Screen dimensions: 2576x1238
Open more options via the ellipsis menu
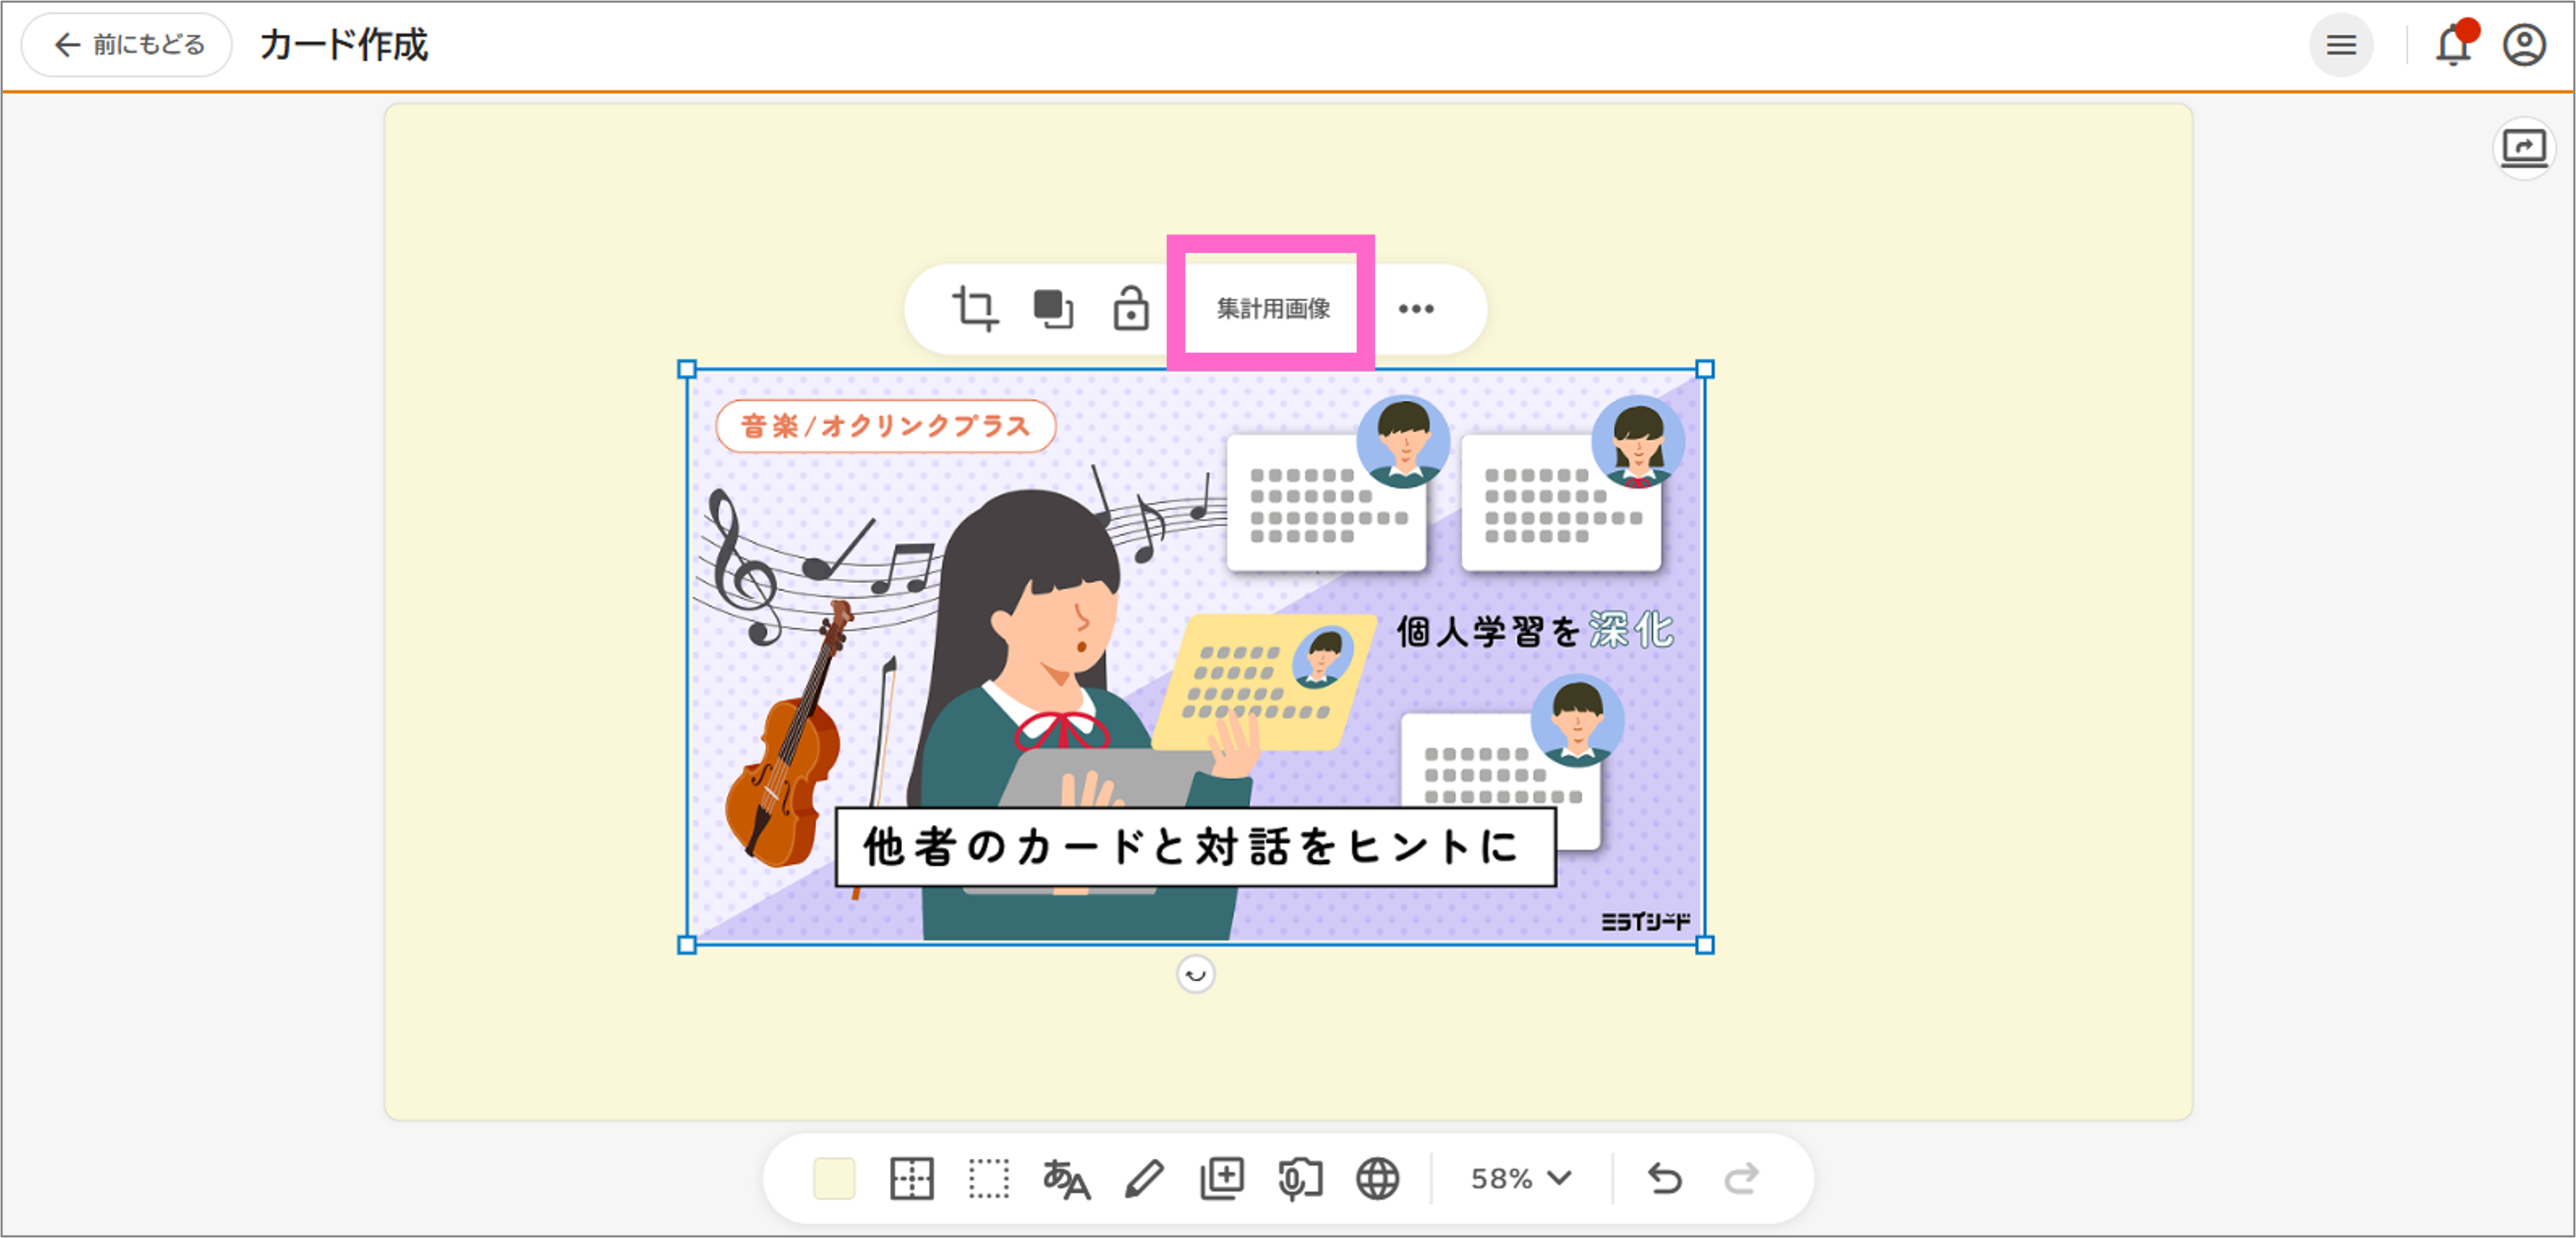tap(1418, 308)
